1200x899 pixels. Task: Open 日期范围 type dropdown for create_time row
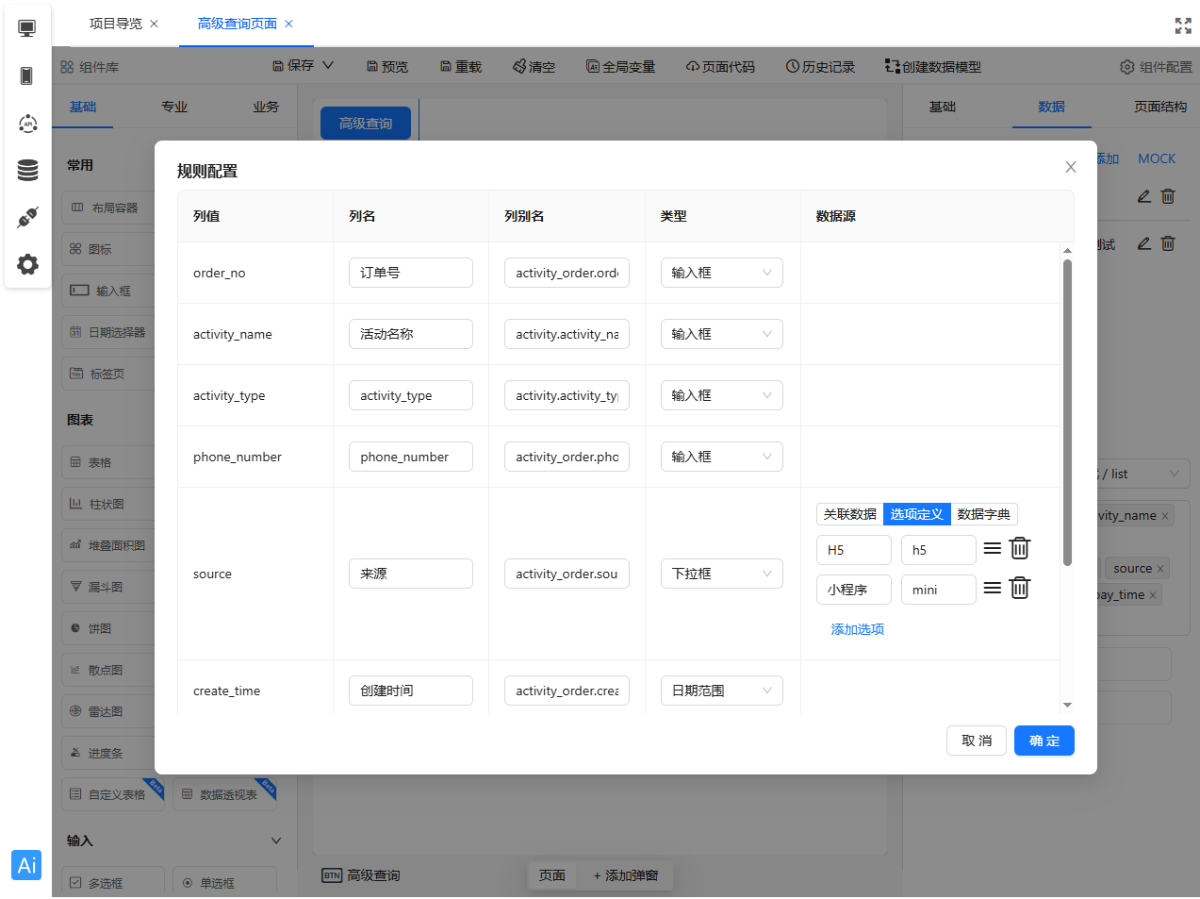[x=721, y=691]
